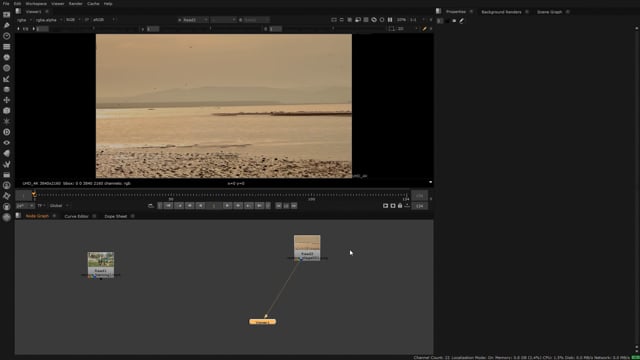
Task: Open the MetaData nodes toolbar menu
Action: coord(7,153)
